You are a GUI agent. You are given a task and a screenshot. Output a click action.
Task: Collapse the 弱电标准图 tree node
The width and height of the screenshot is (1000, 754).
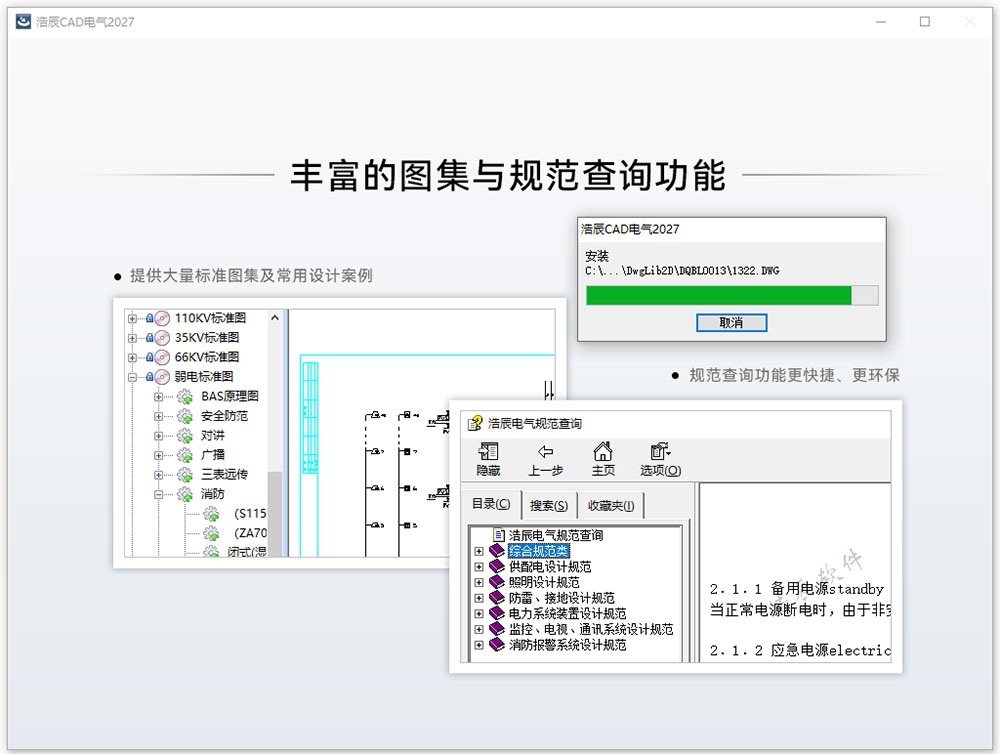pos(132,377)
